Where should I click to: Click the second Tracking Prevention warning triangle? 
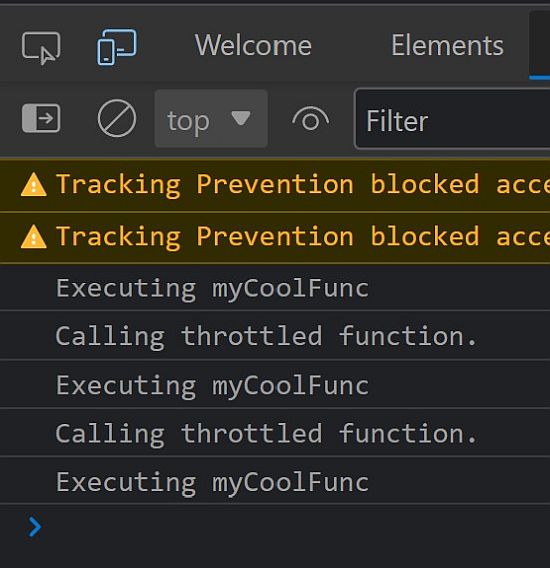(x=34, y=237)
